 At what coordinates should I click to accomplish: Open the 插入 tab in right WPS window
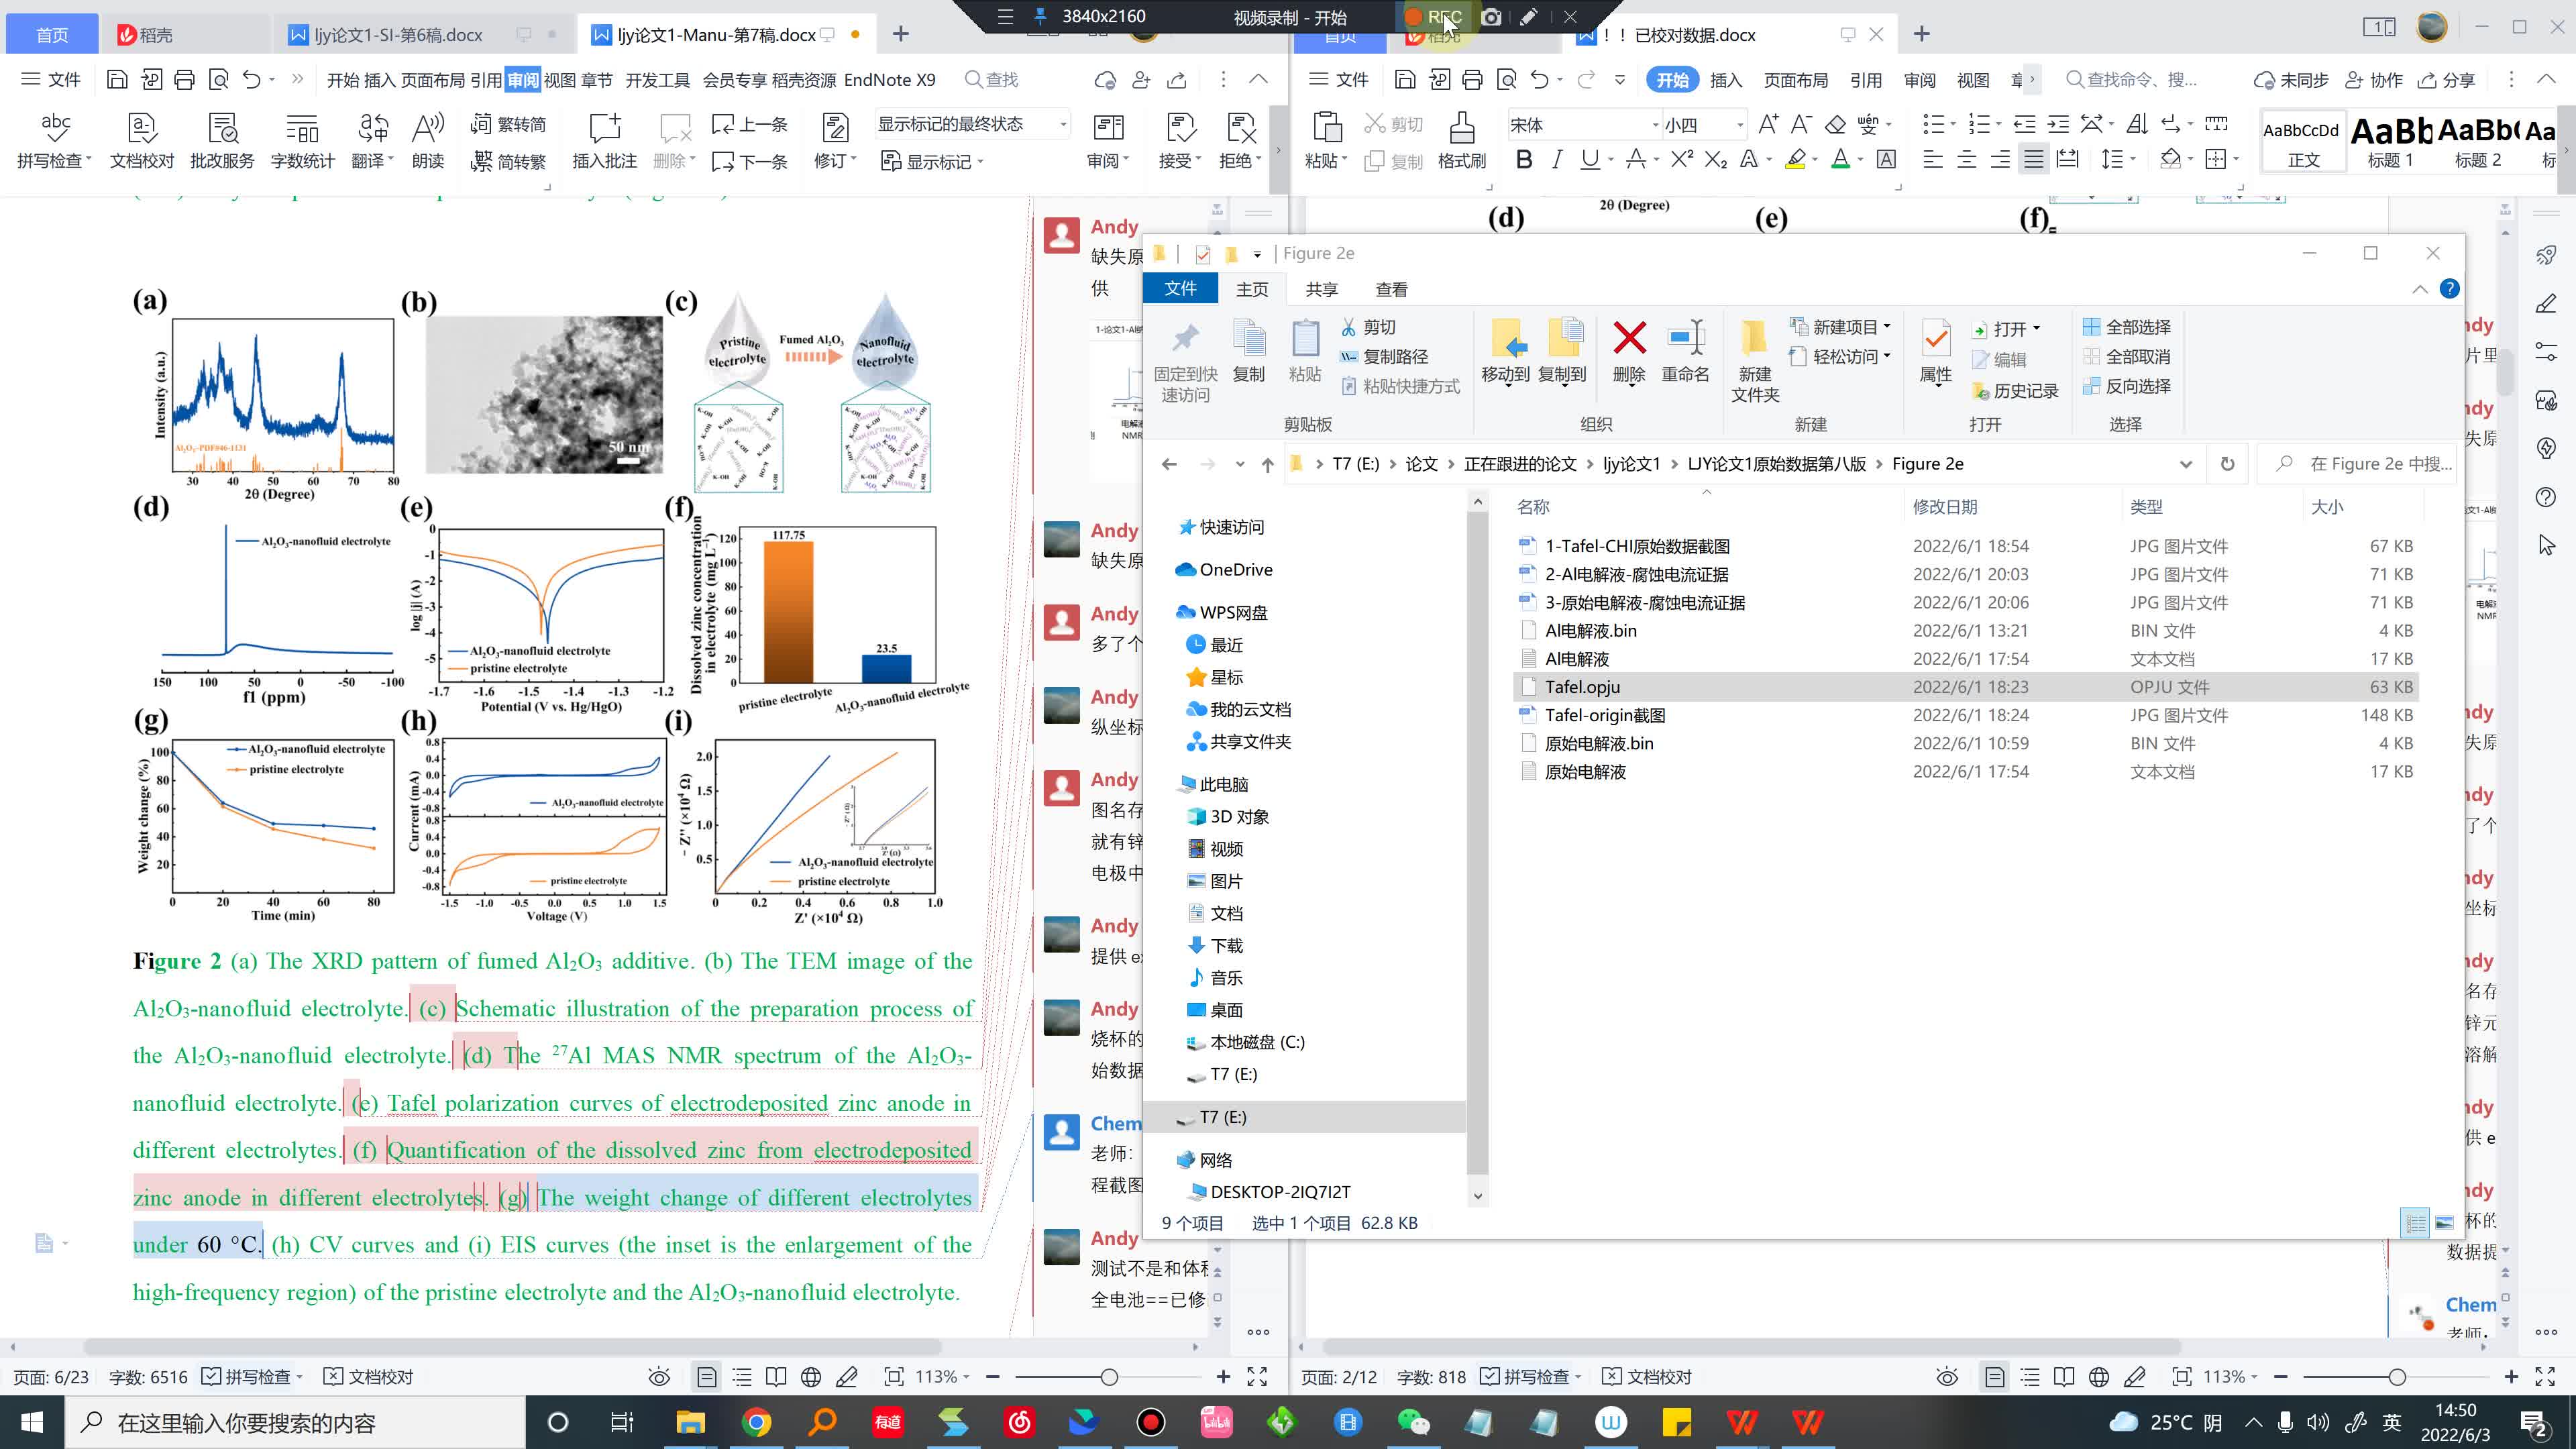point(1726,80)
